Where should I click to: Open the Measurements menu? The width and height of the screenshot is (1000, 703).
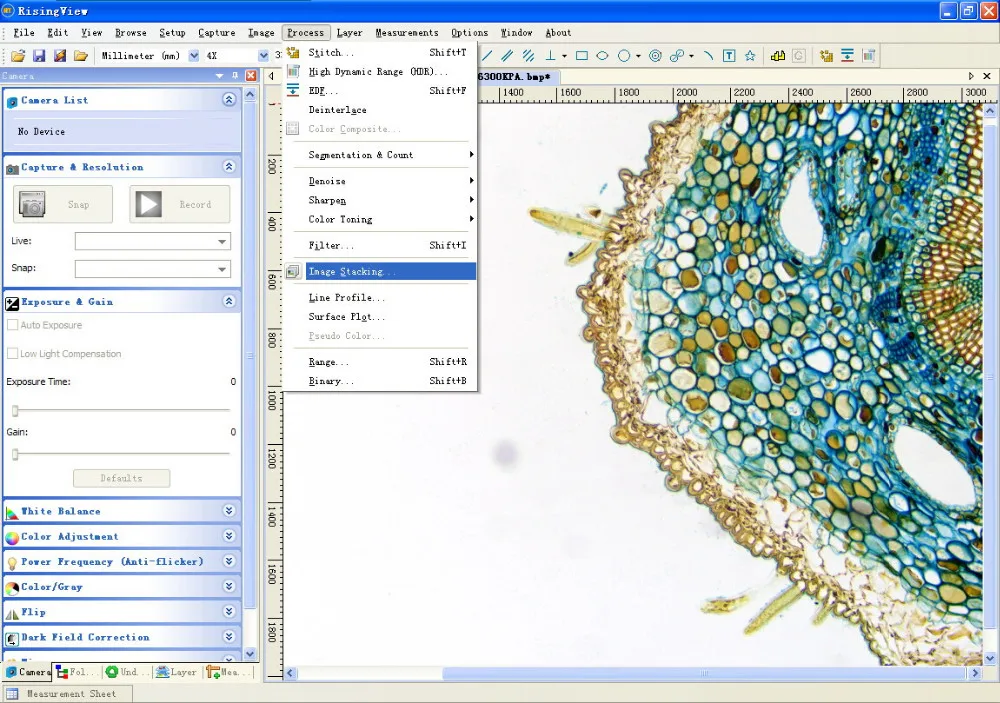(x=406, y=33)
